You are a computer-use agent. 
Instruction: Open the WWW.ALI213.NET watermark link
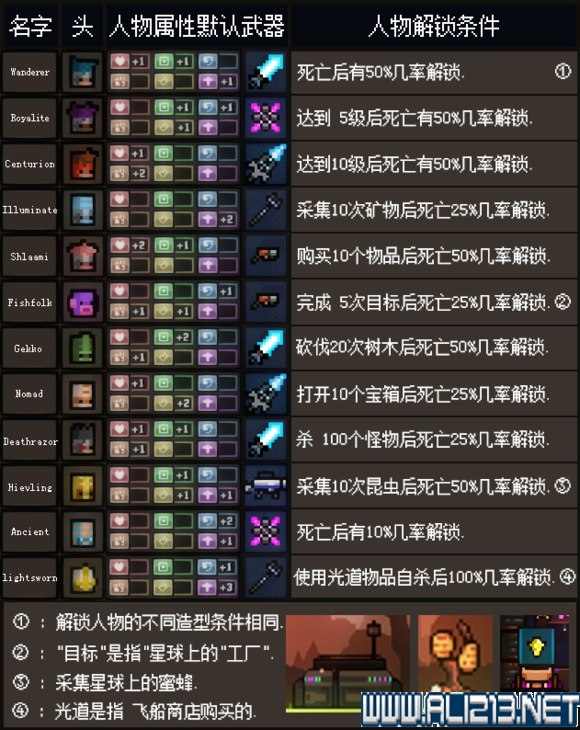(x=470, y=710)
